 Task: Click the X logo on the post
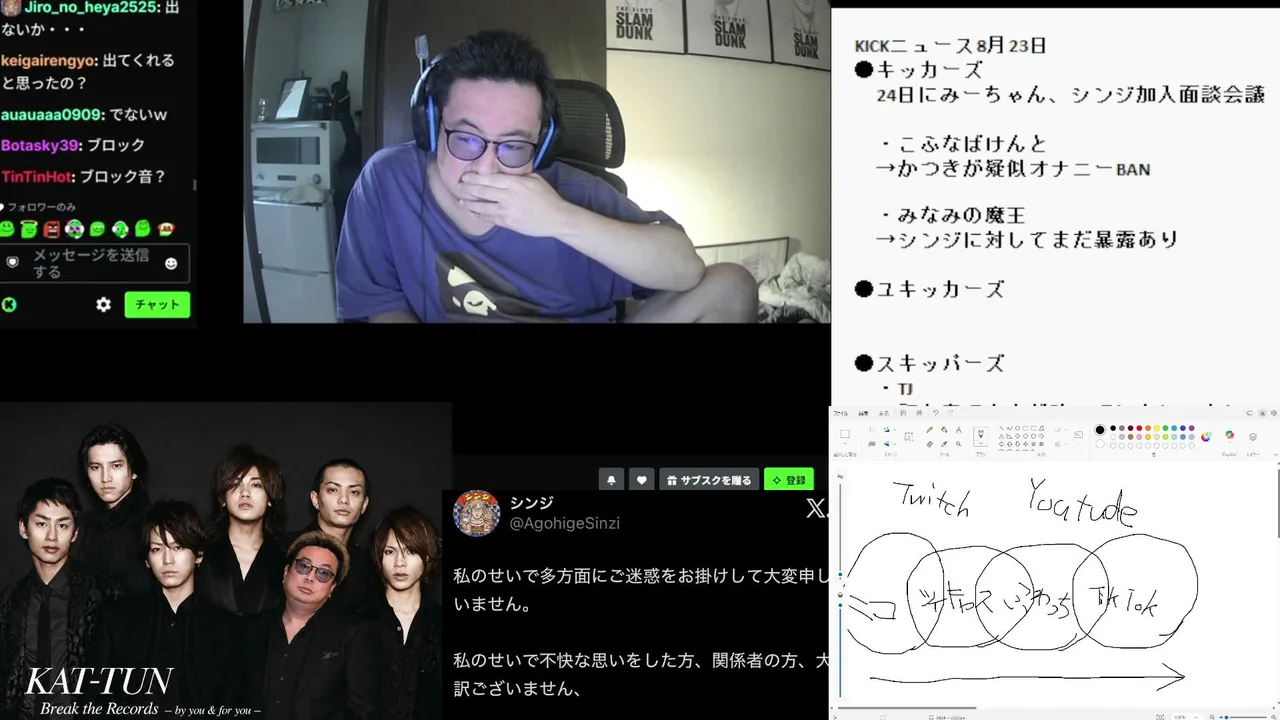tap(816, 509)
